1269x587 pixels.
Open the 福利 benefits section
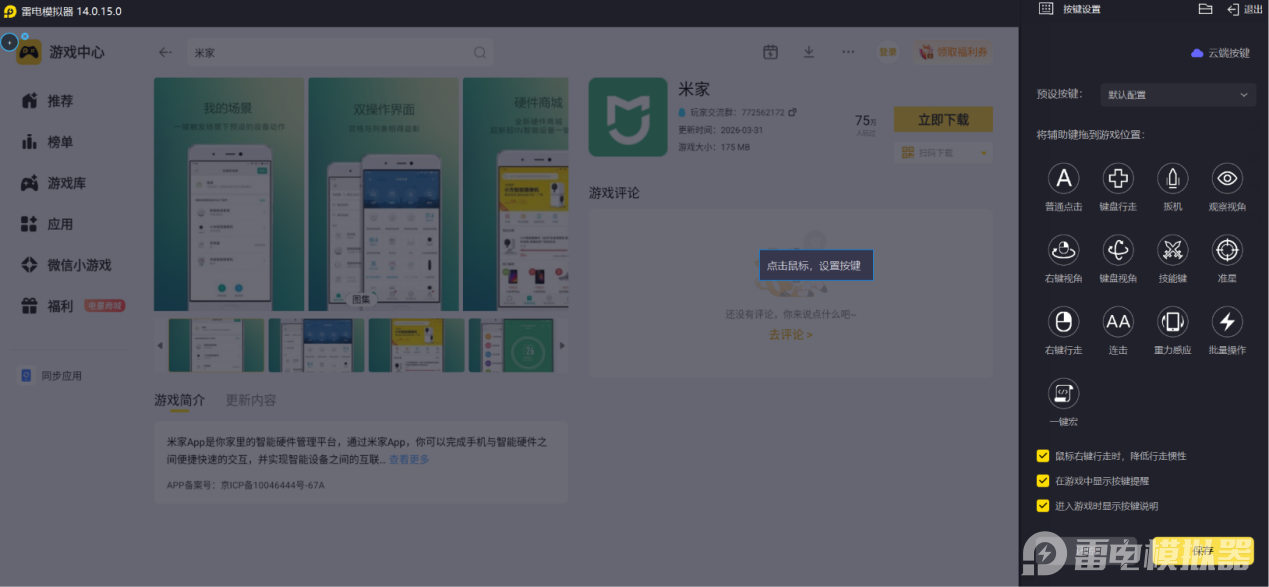[60, 306]
